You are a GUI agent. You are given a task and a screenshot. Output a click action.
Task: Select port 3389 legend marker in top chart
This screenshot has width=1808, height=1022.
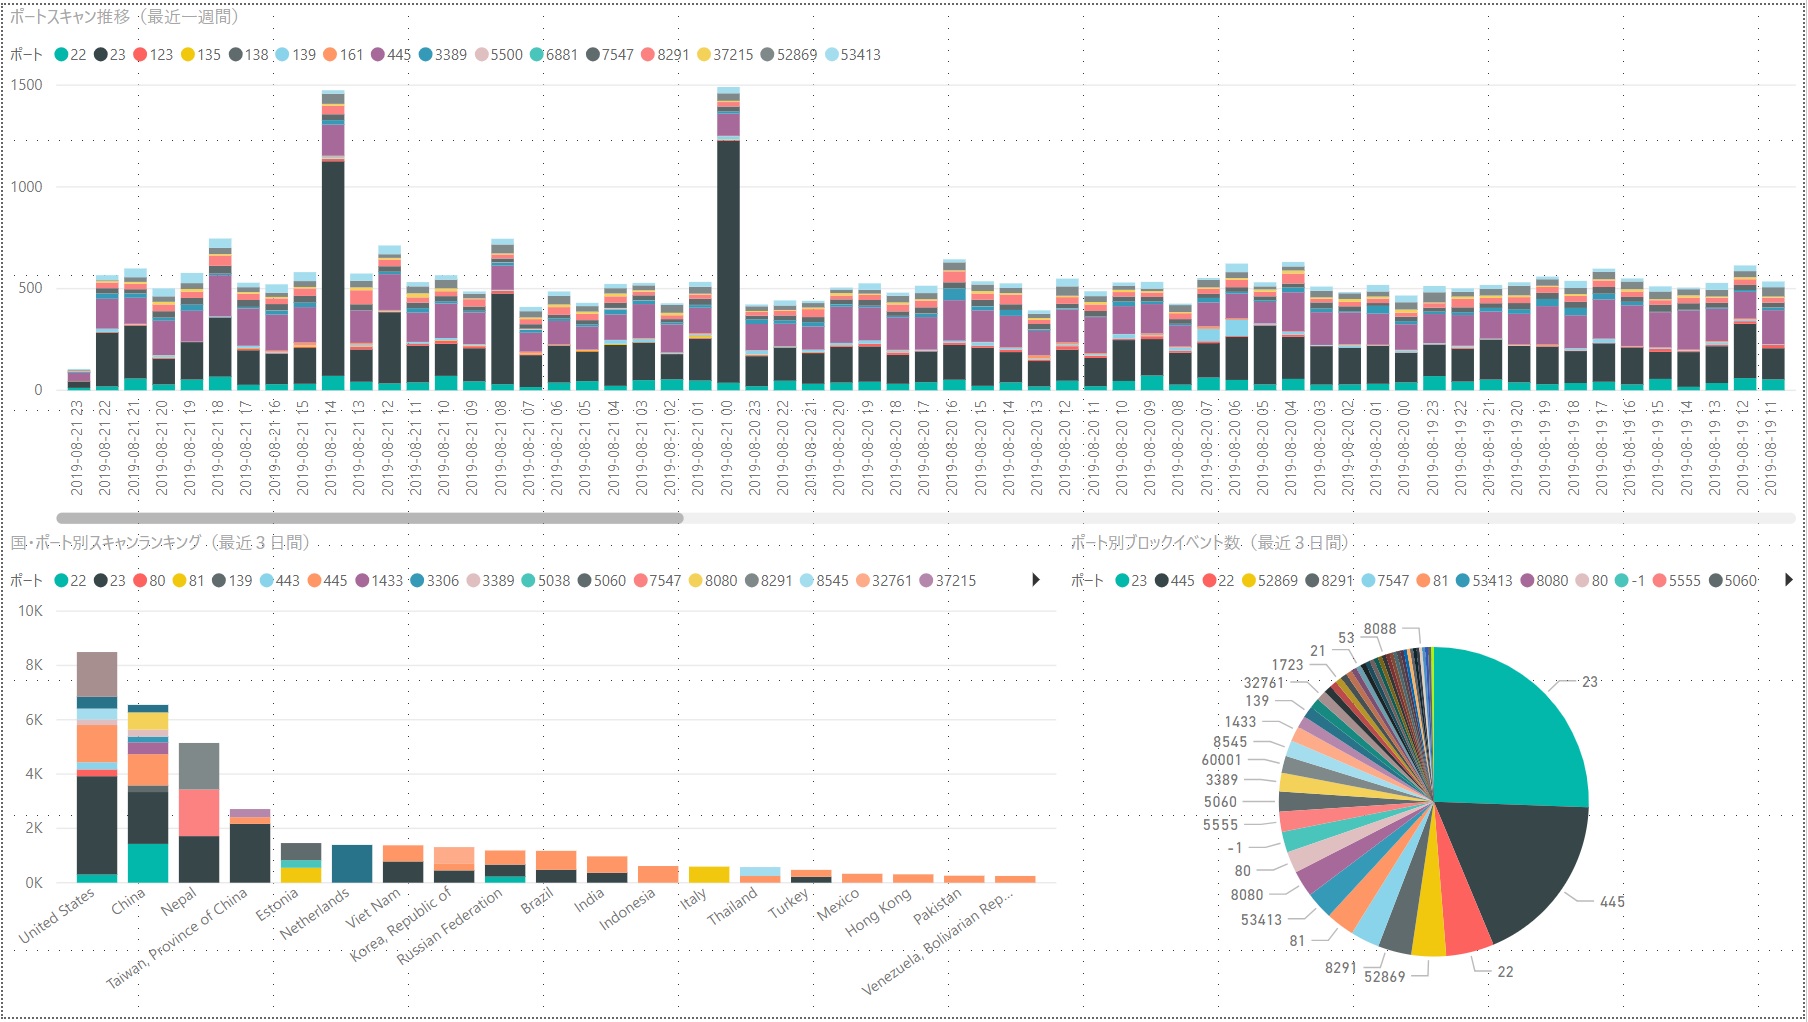[426, 55]
